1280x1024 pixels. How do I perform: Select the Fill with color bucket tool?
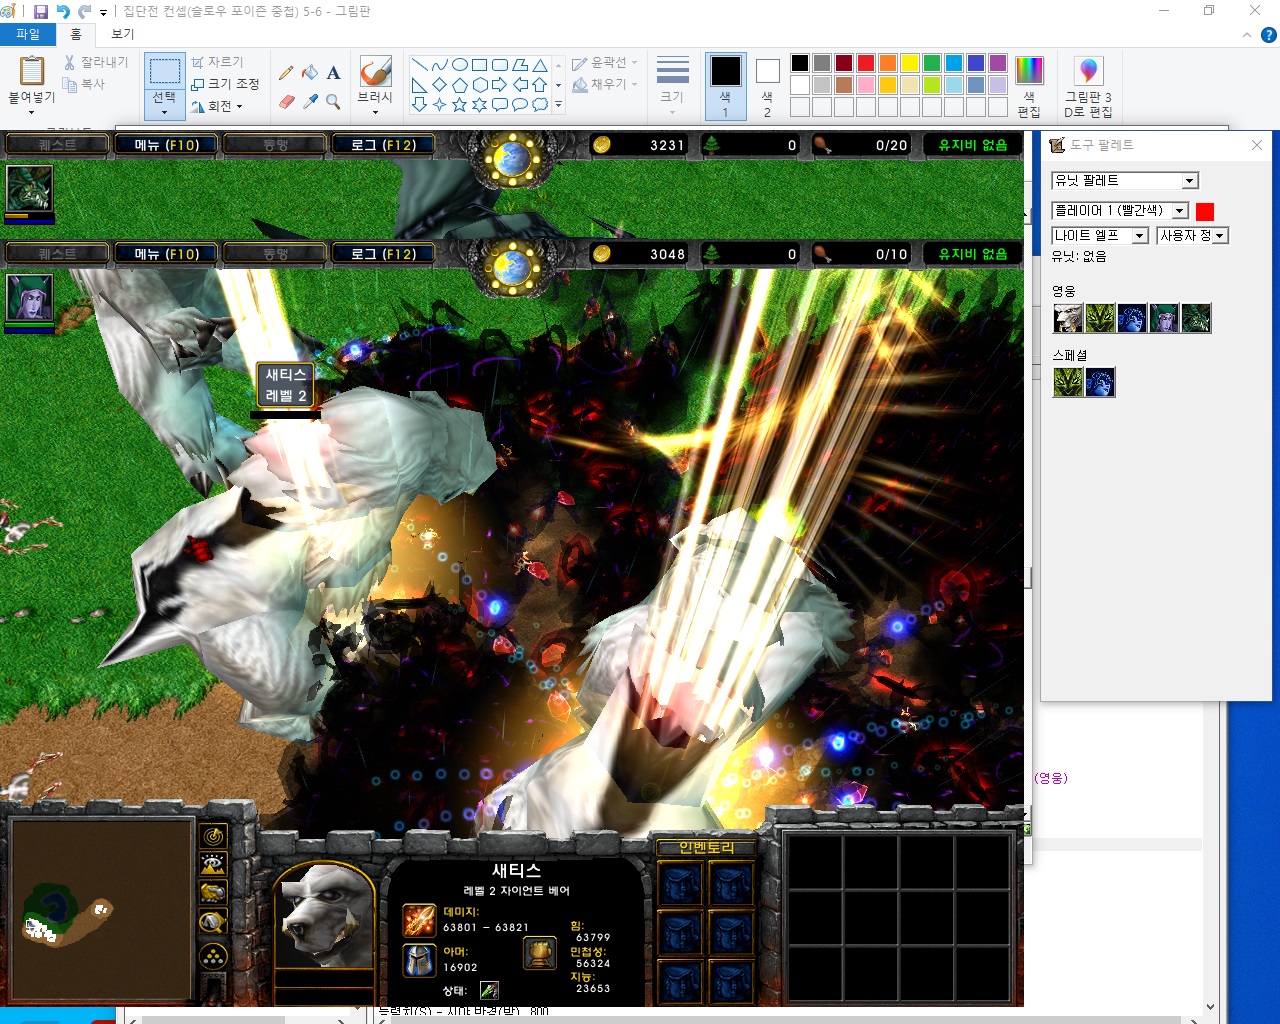(310, 72)
